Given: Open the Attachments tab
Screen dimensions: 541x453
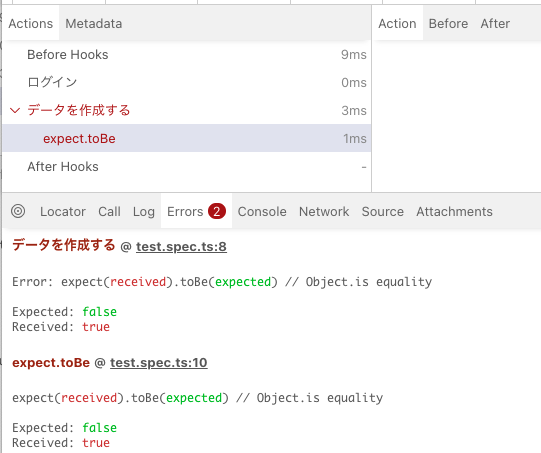Looking at the screenshot, I should tap(454, 211).
